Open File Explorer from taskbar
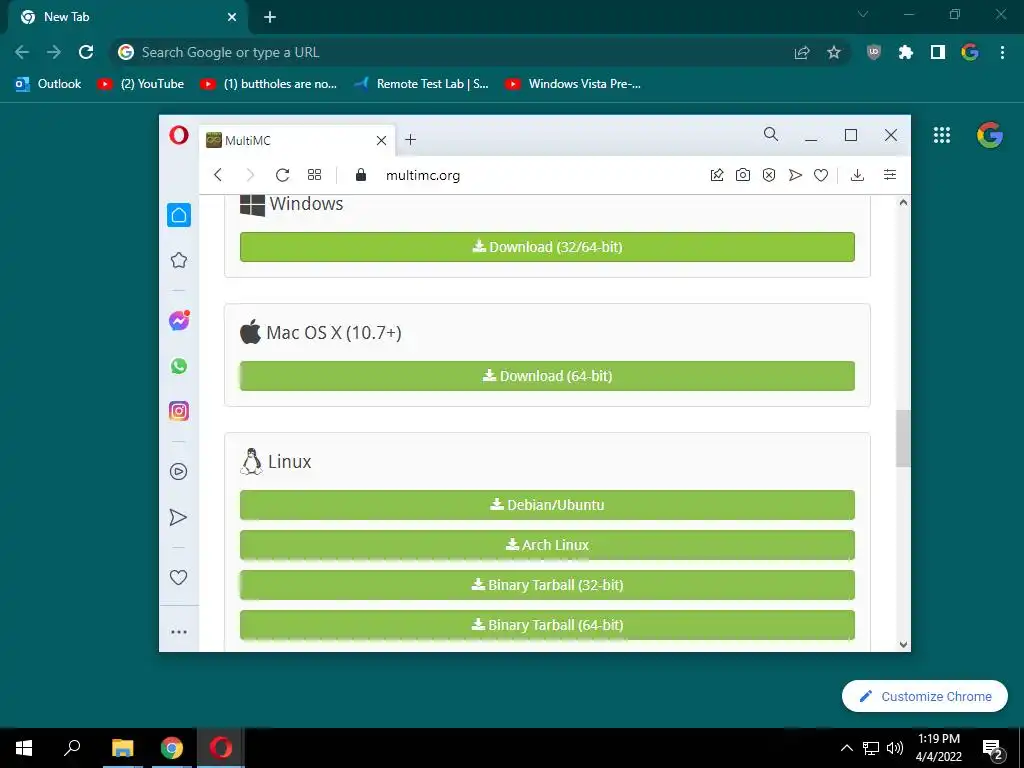The width and height of the screenshot is (1024, 768). pos(122,748)
